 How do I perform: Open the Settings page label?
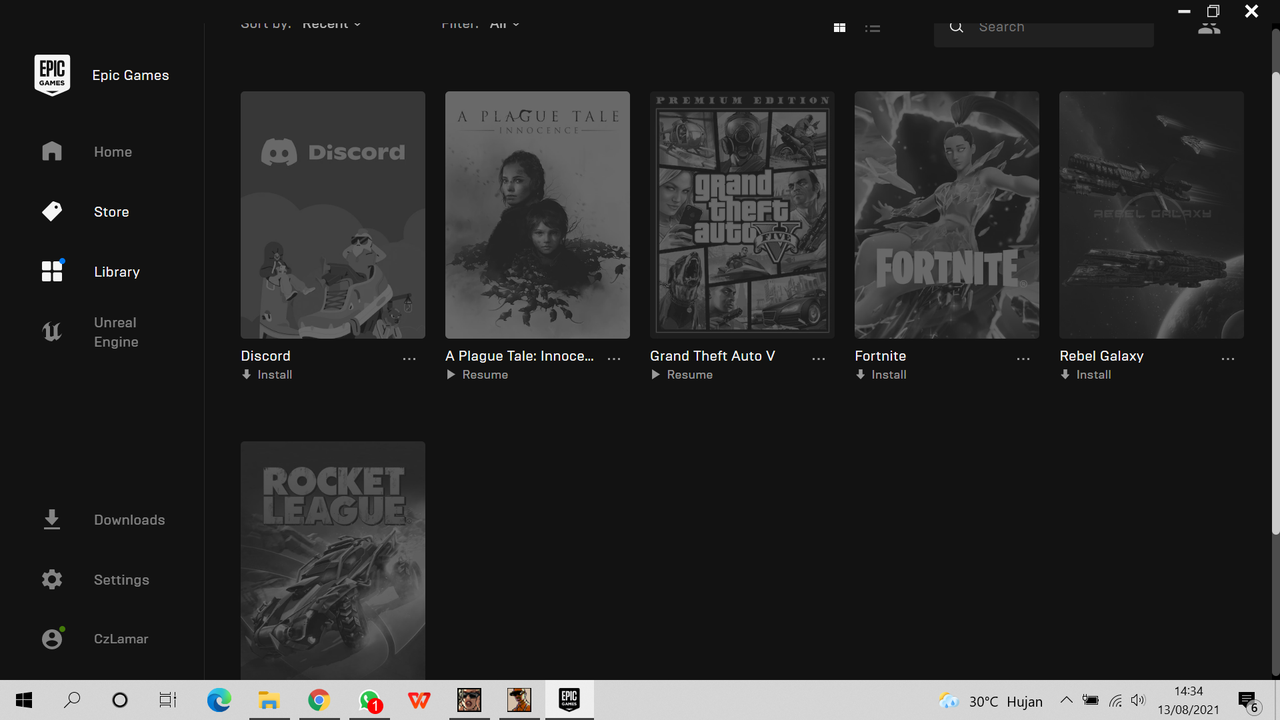pyautogui.click(x=121, y=580)
